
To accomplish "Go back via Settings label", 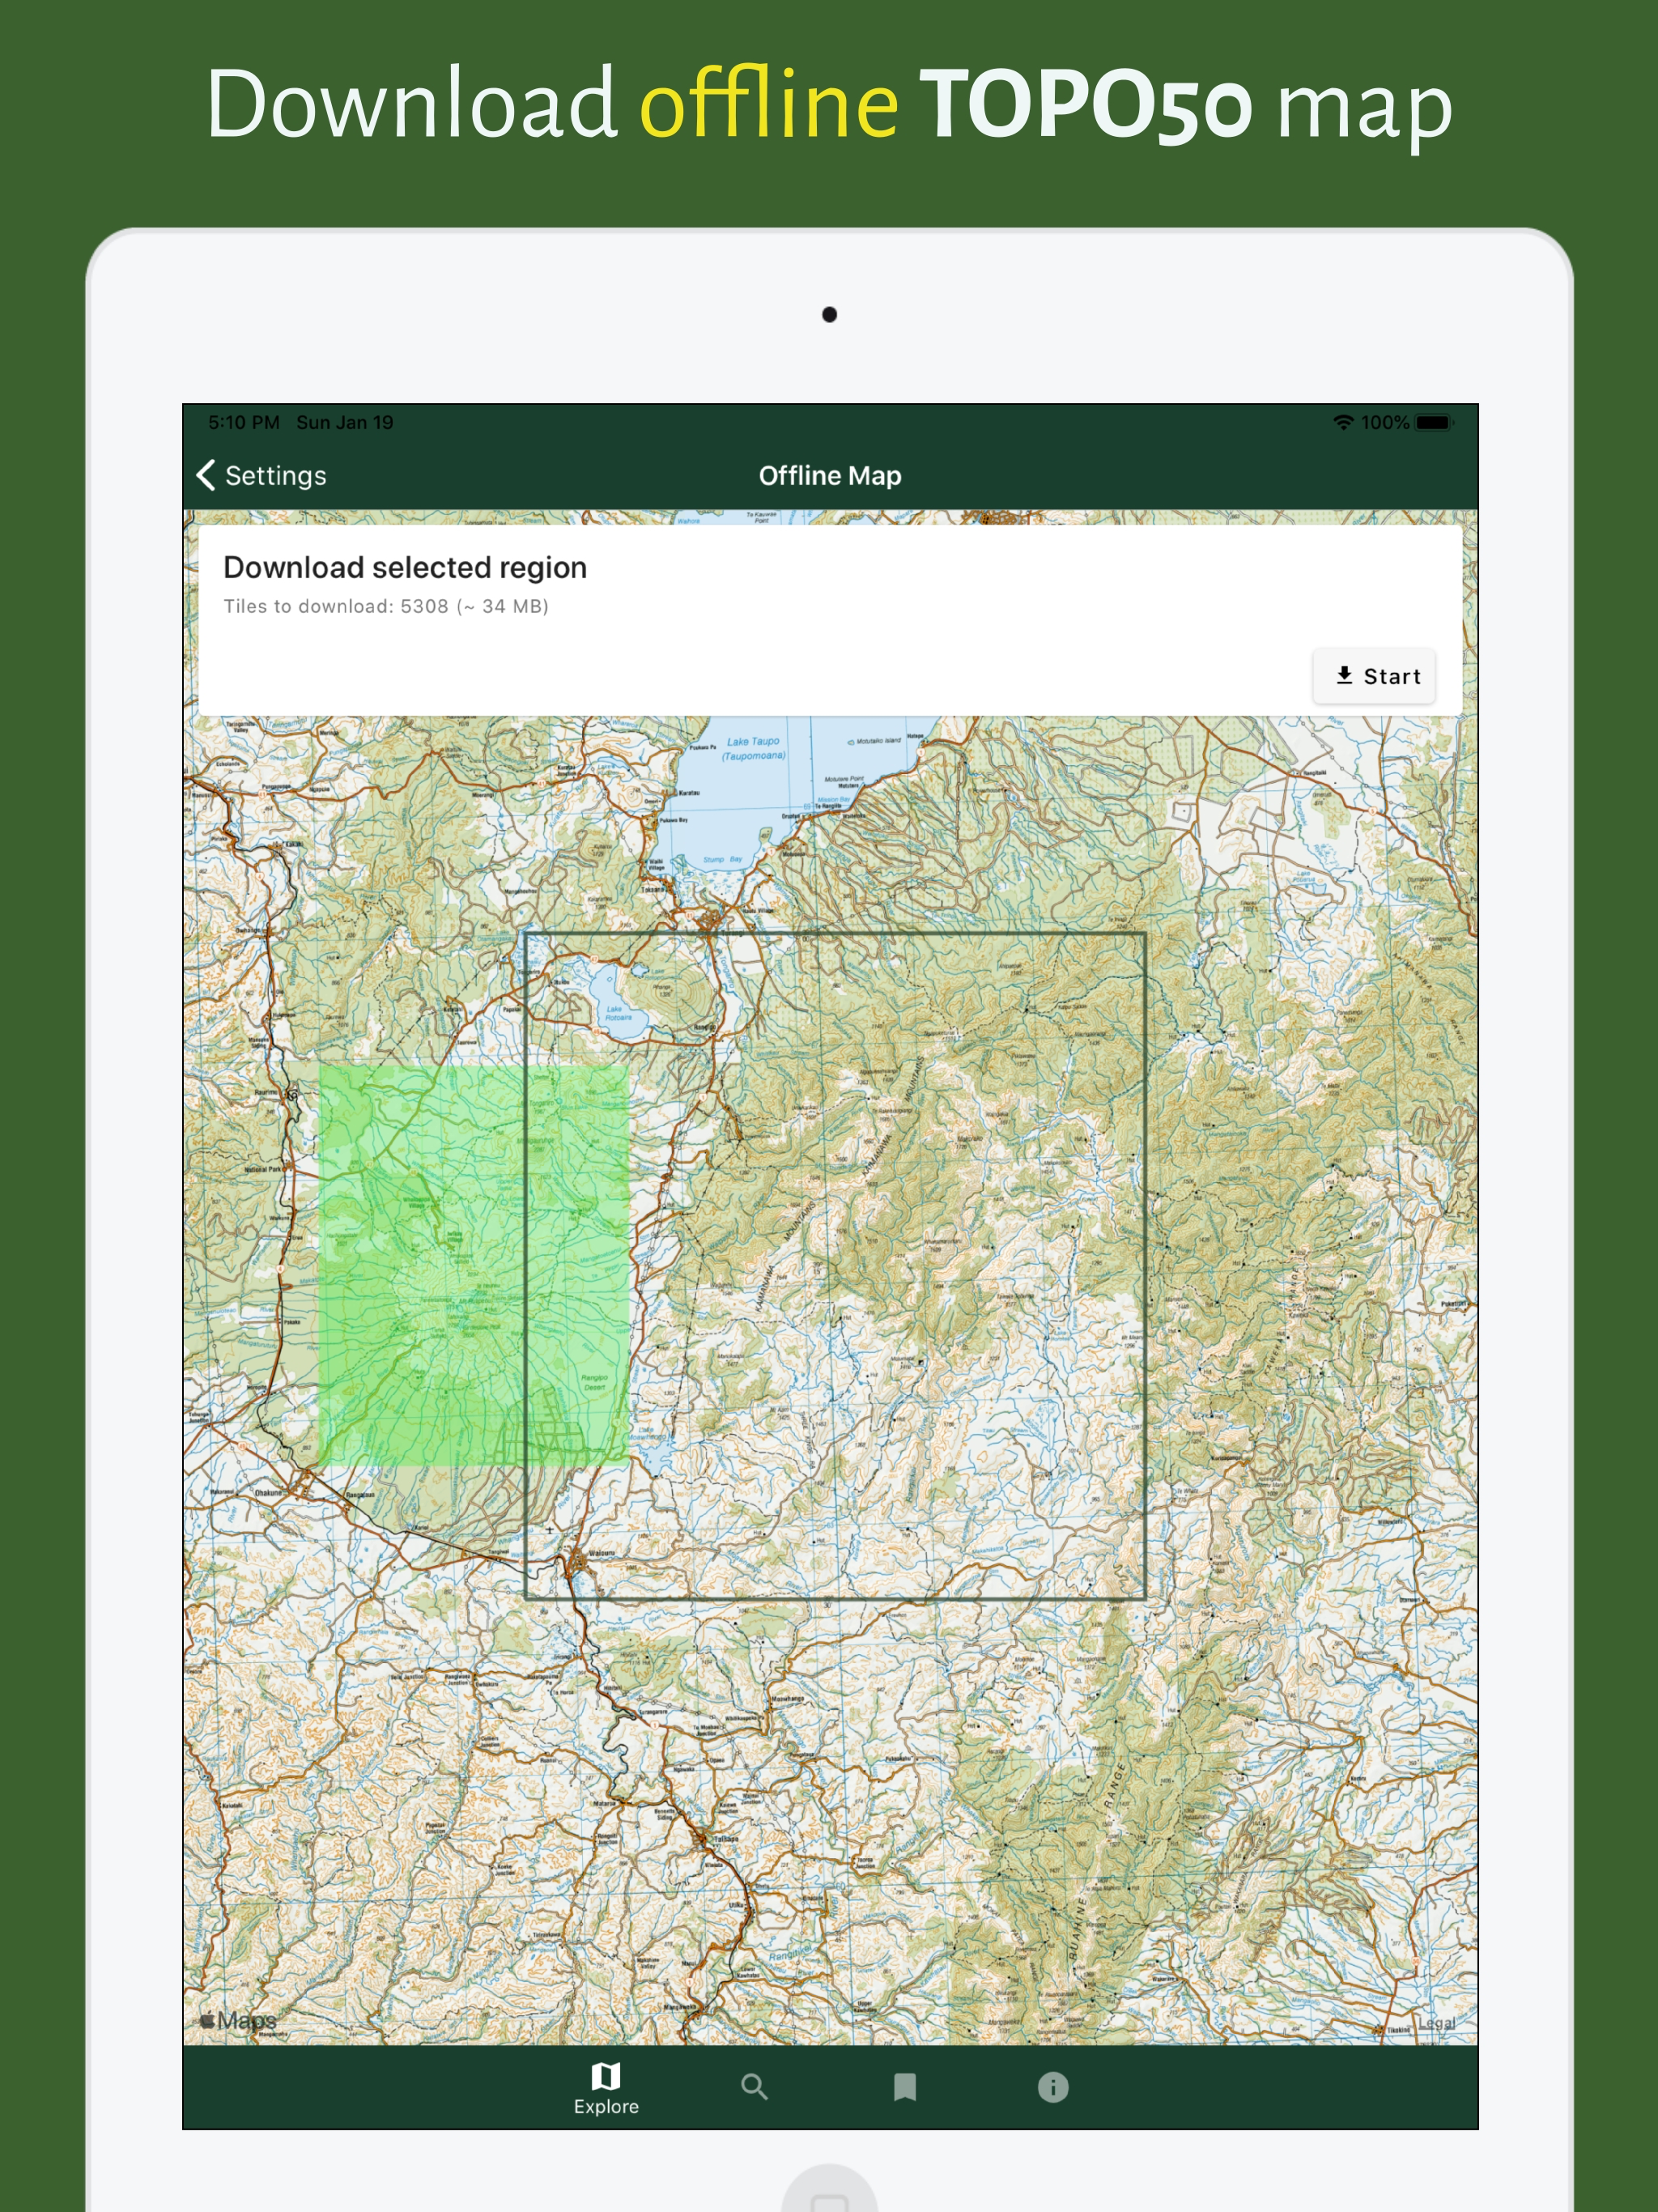I will tap(275, 476).
